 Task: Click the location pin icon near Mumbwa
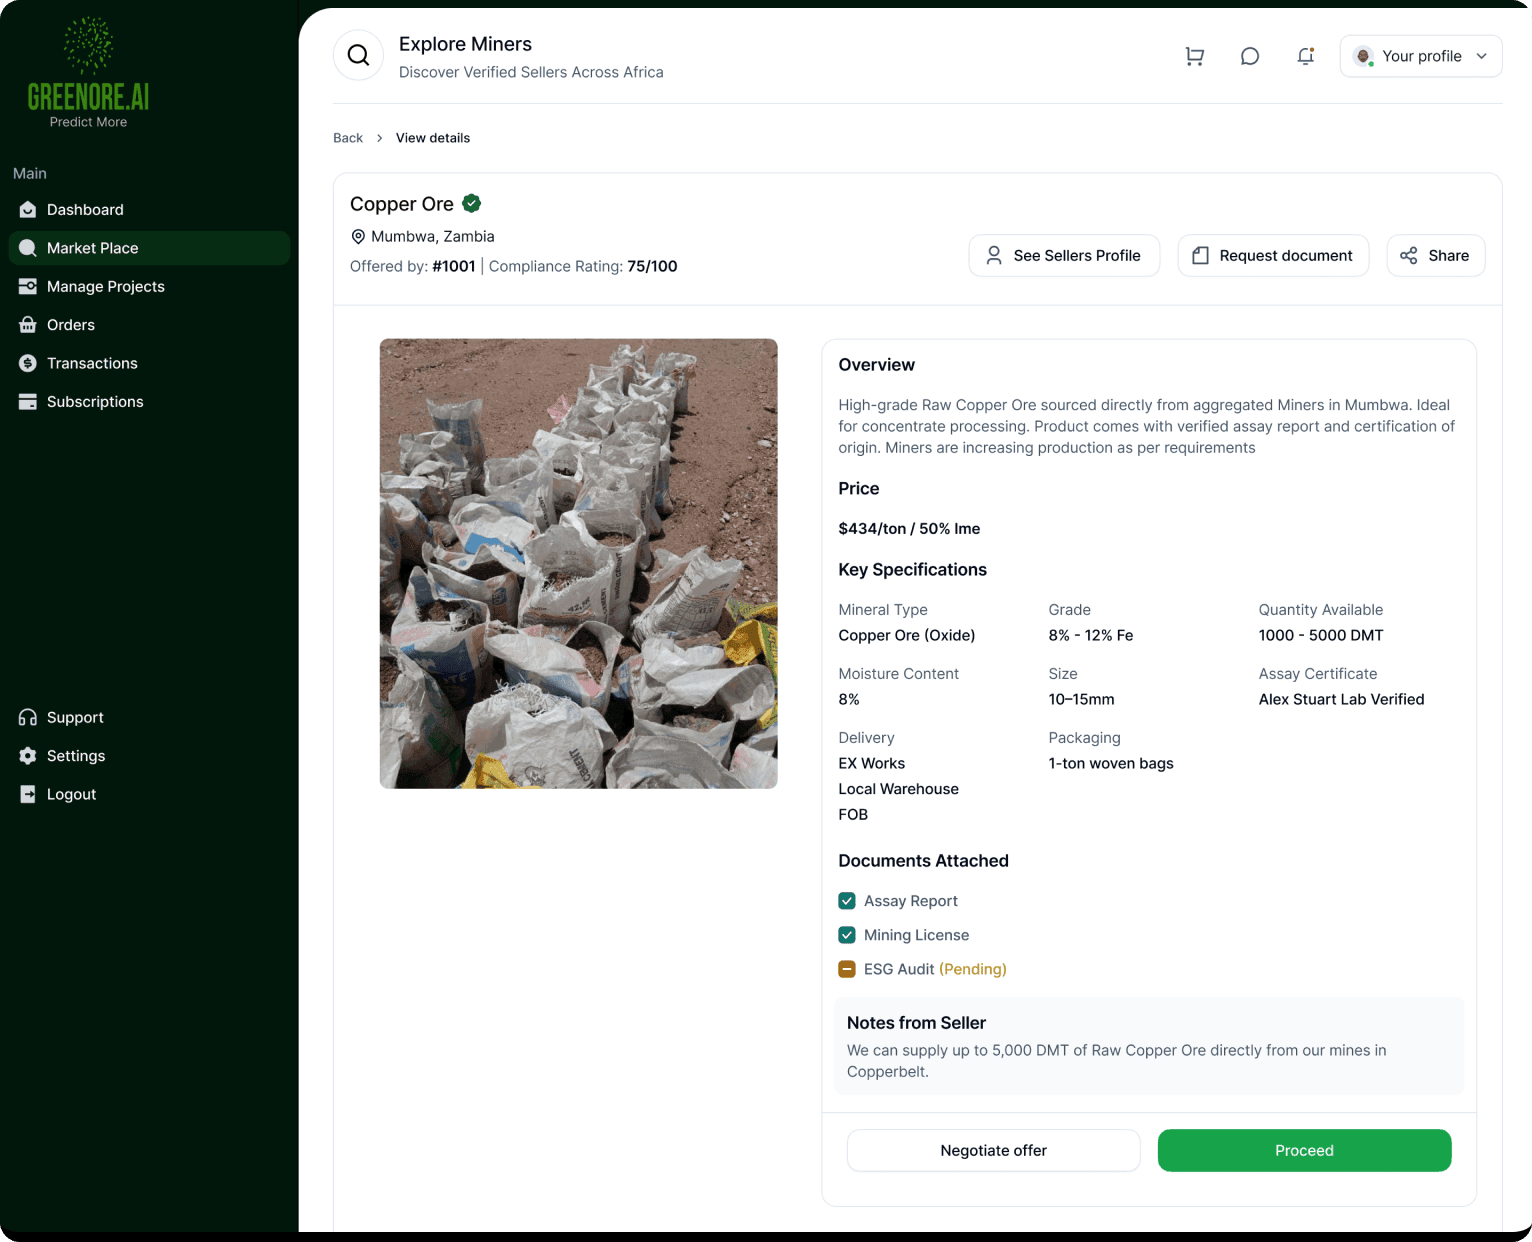(x=358, y=237)
